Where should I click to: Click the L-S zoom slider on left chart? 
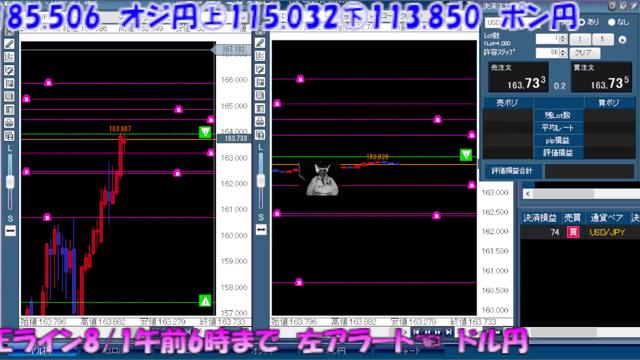tap(10, 182)
